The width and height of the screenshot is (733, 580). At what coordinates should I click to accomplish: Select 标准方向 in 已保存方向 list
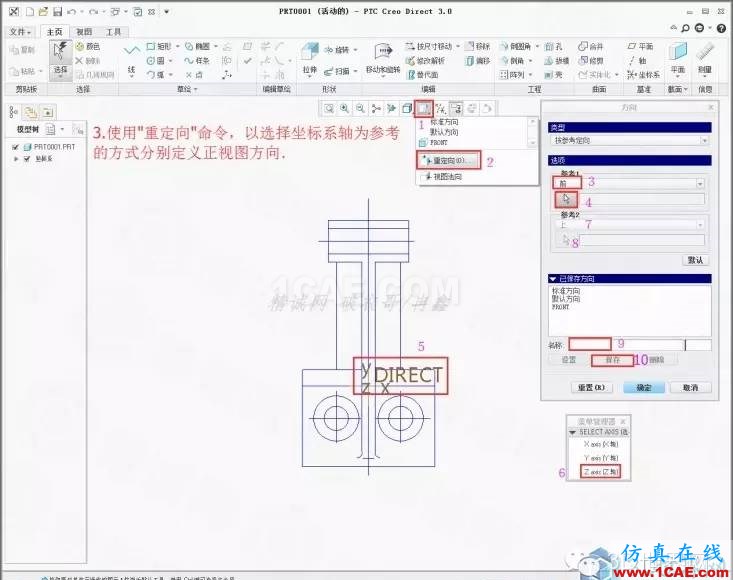click(x=566, y=291)
